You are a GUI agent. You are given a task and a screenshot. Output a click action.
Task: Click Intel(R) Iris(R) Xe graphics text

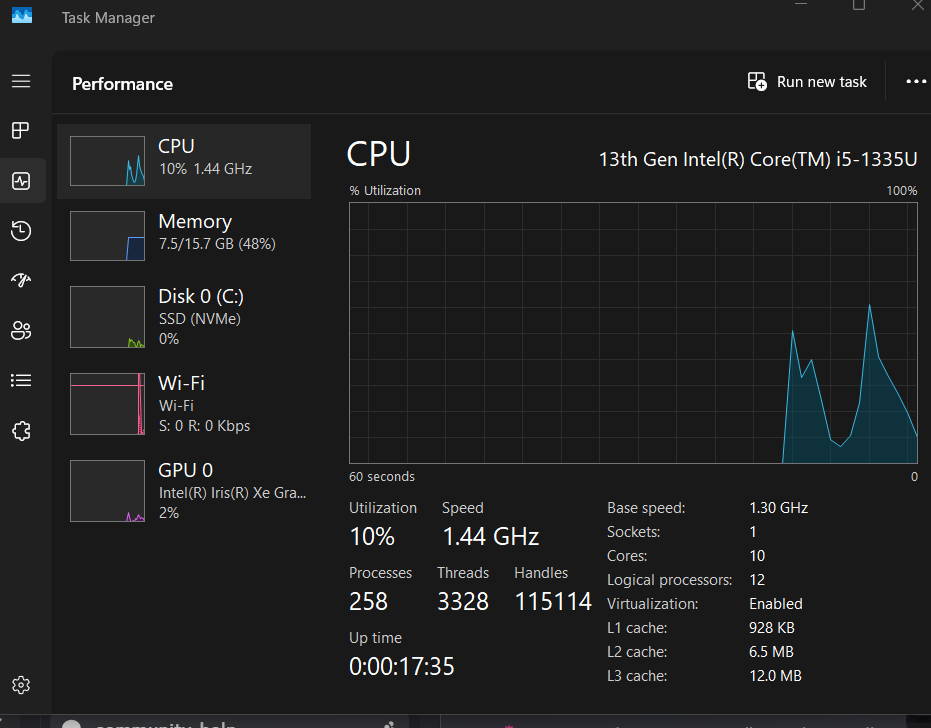click(232, 493)
